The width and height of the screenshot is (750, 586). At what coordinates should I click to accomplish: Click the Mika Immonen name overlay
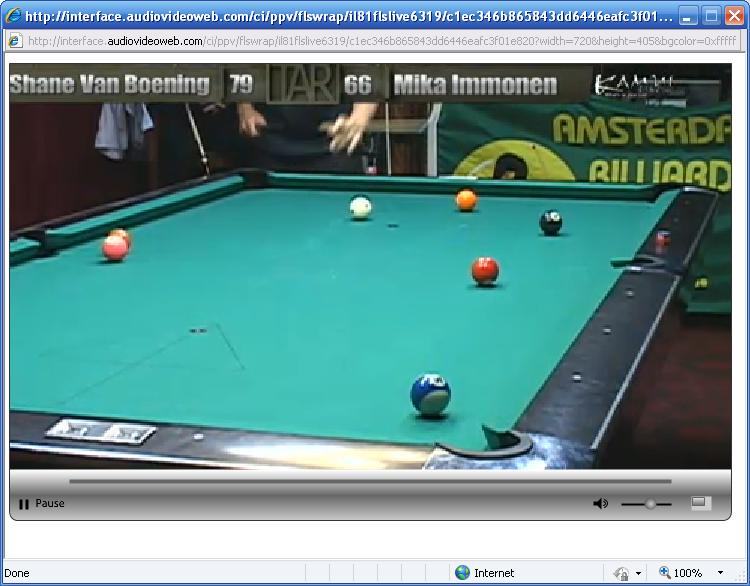tap(475, 85)
